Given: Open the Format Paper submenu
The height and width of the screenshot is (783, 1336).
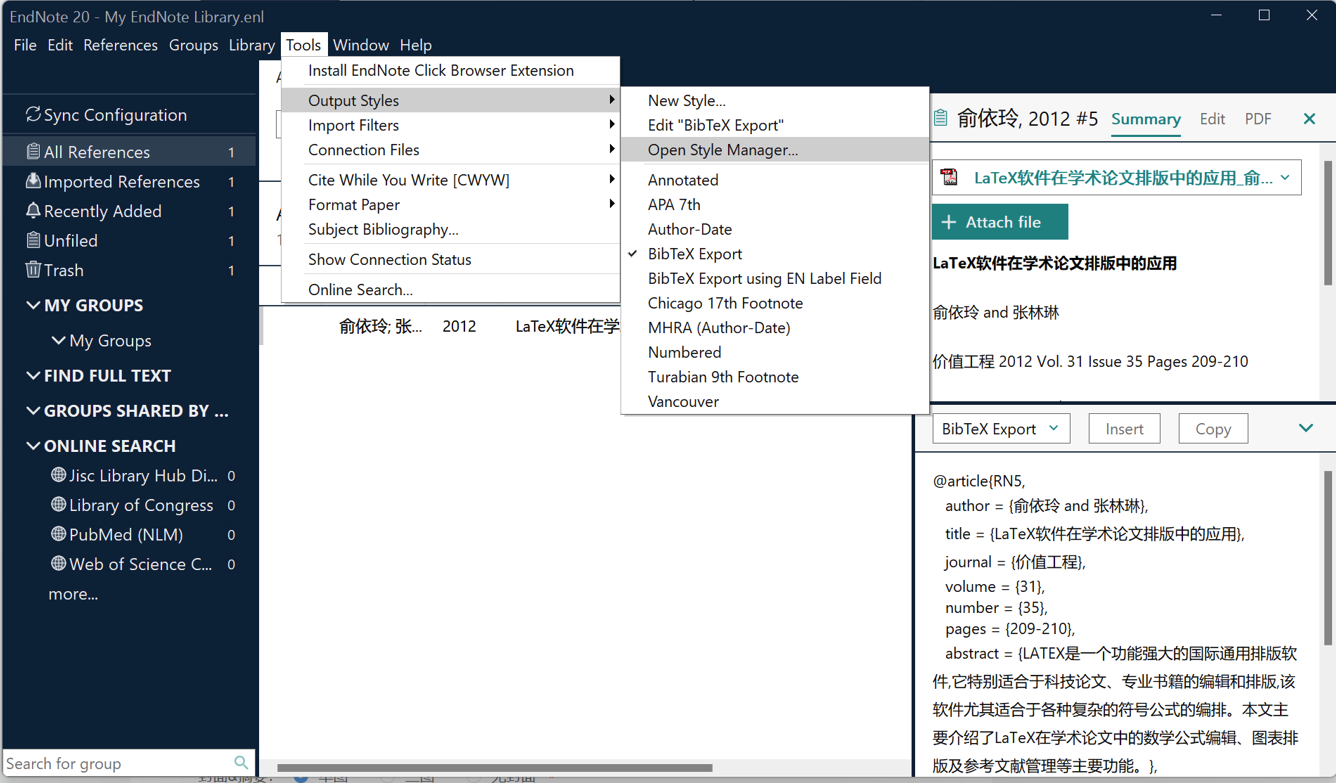Looking at the screenshot, I should coord(450,204).
